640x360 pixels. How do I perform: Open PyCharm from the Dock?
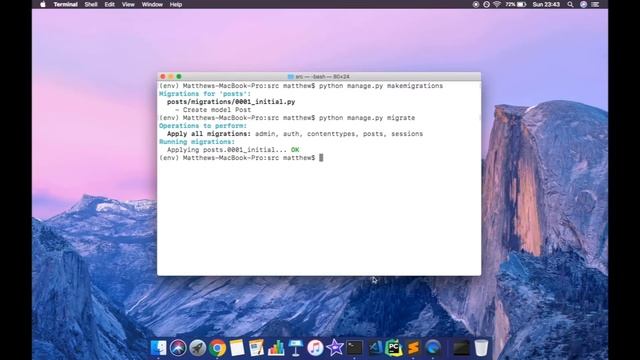[394, 348]
